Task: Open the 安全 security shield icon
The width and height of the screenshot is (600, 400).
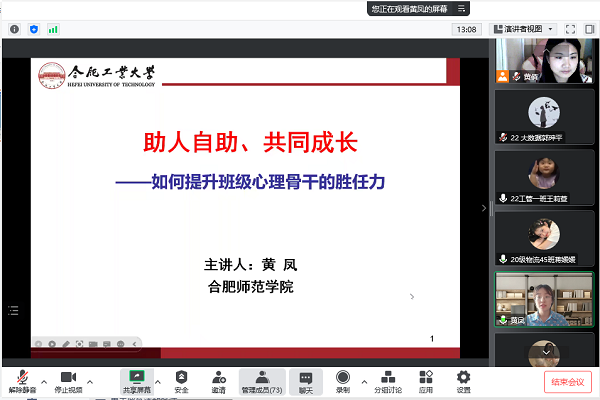Action: pyautogui.click(x=182, y=378)
